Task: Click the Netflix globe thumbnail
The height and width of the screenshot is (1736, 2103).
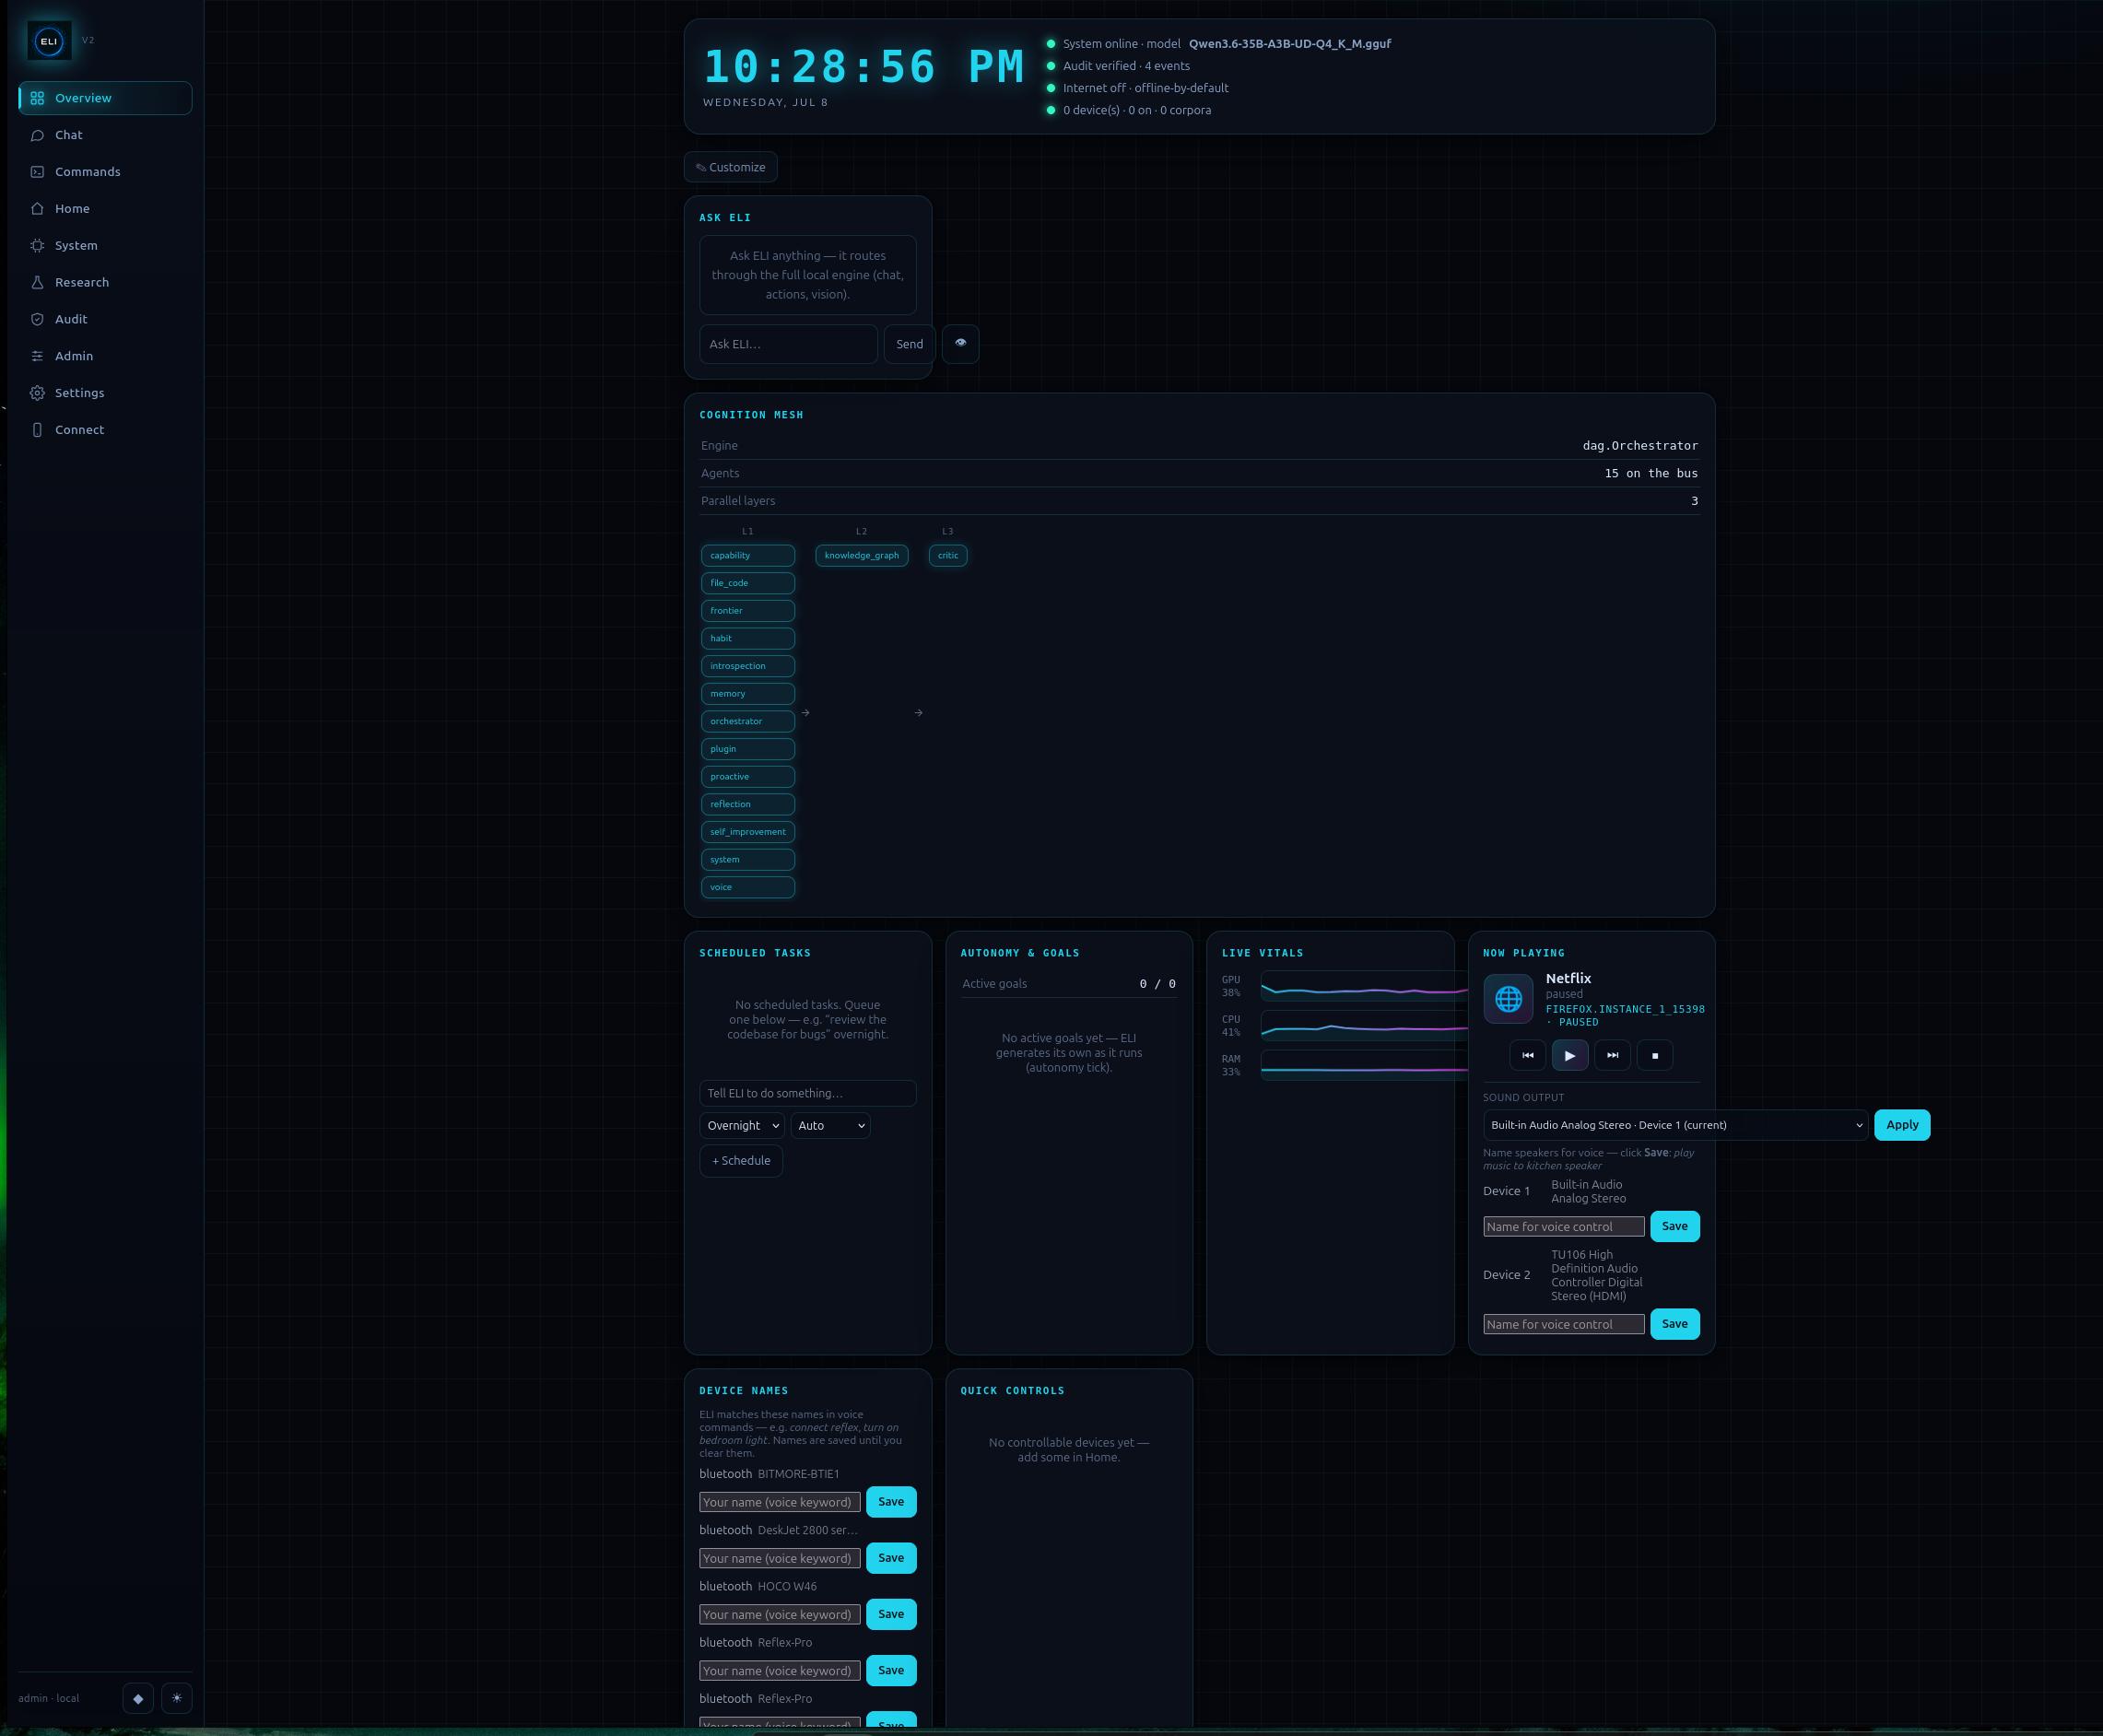Action: tap(1508, 999)
